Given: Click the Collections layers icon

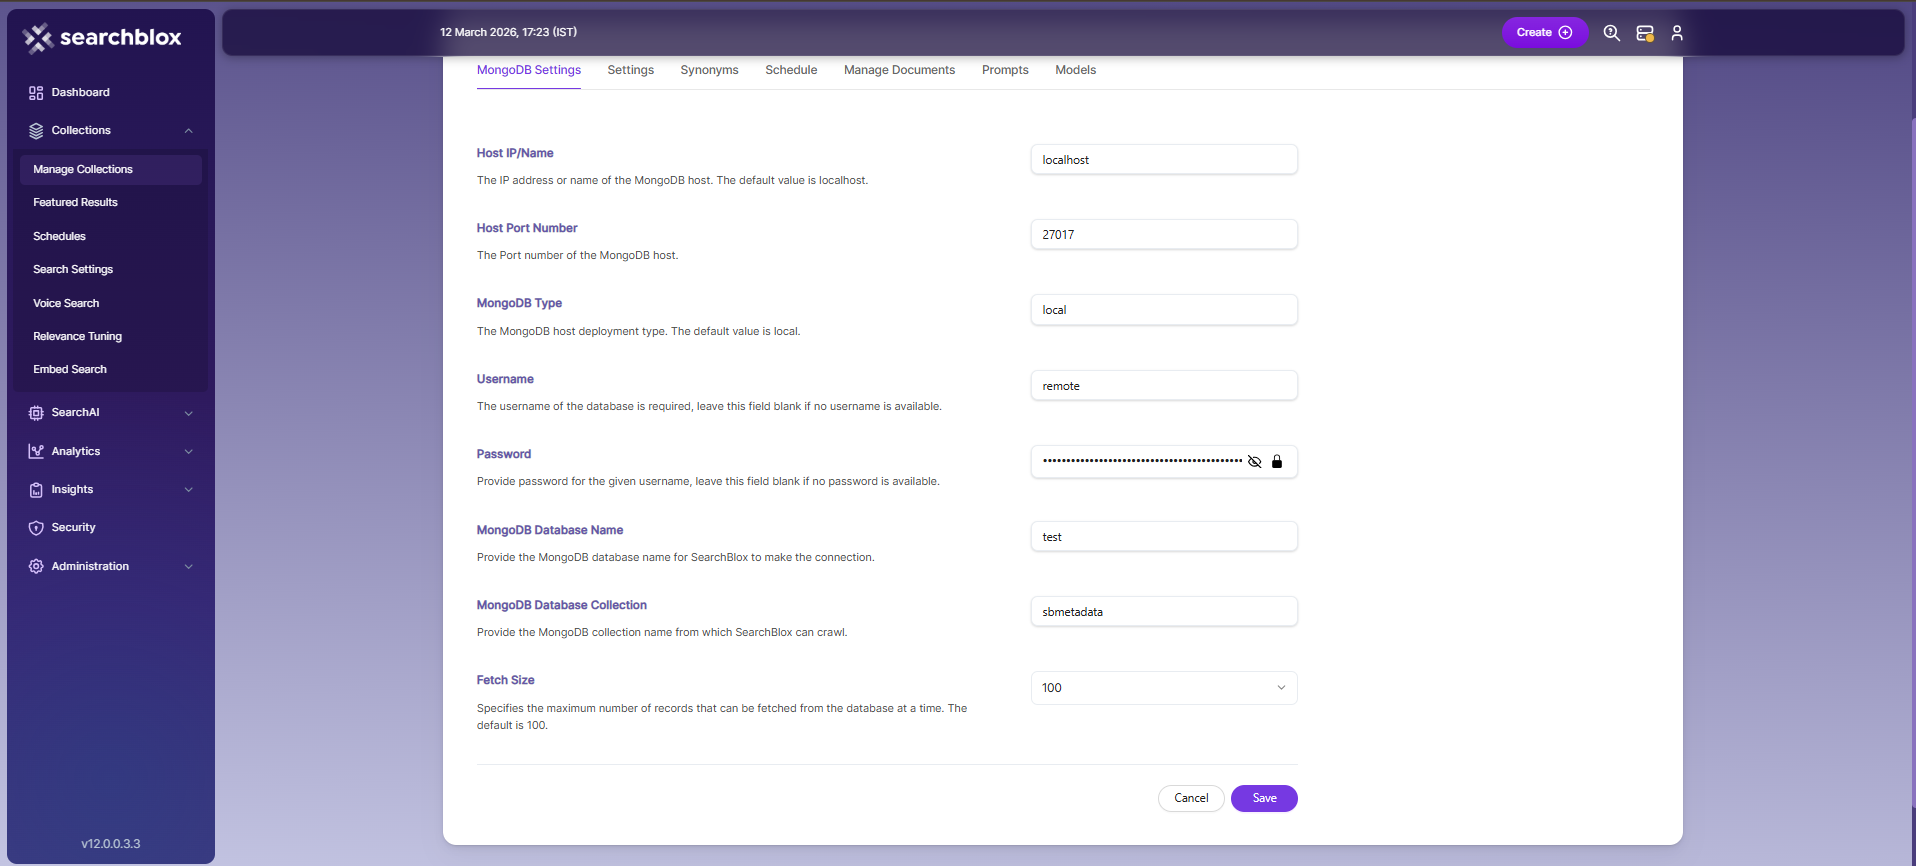Looking at the screenshot, I should click(36, 131).
